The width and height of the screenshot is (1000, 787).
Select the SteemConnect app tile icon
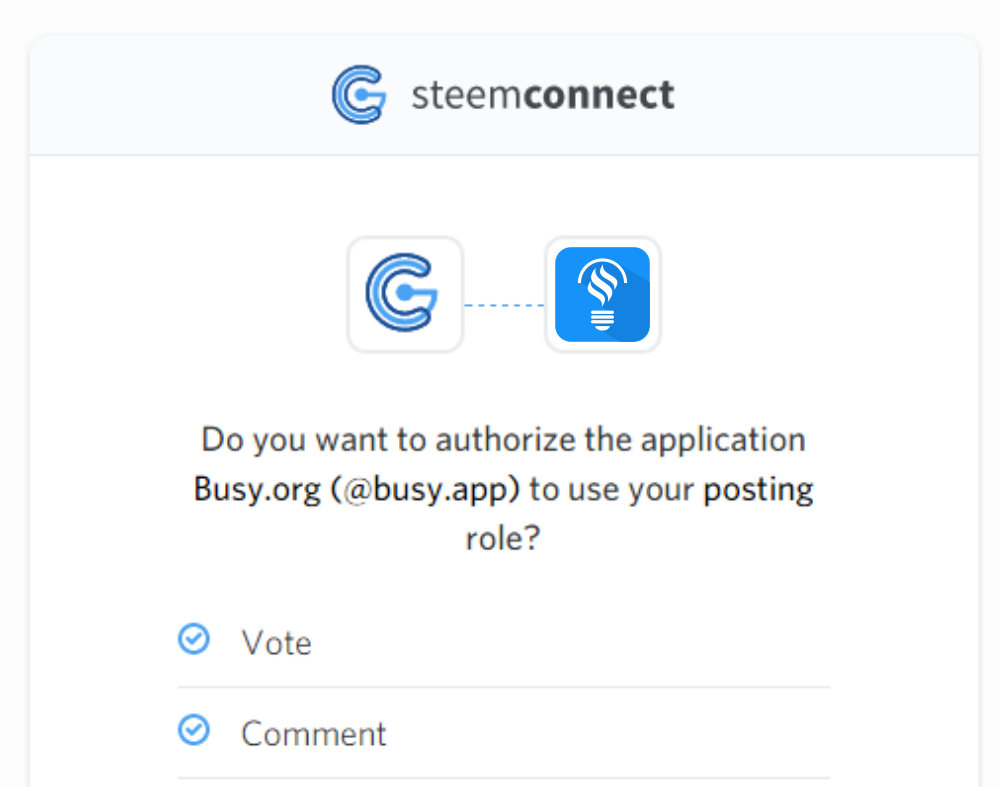[x=402, y=293]
